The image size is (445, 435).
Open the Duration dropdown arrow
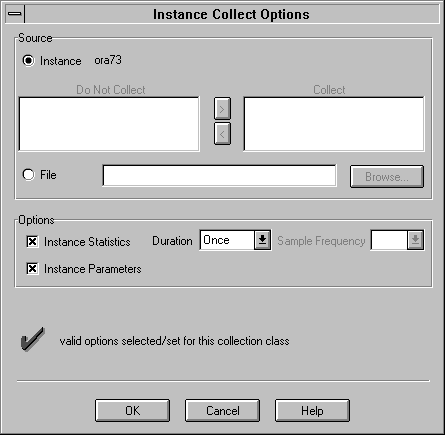click(x=262, y=240)
